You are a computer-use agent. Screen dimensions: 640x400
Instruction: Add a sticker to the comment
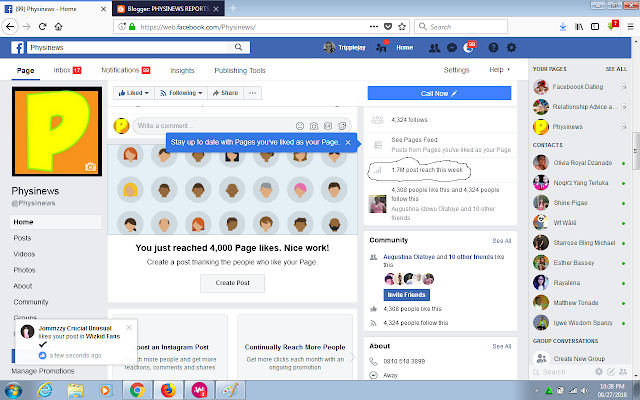(342, 126)
